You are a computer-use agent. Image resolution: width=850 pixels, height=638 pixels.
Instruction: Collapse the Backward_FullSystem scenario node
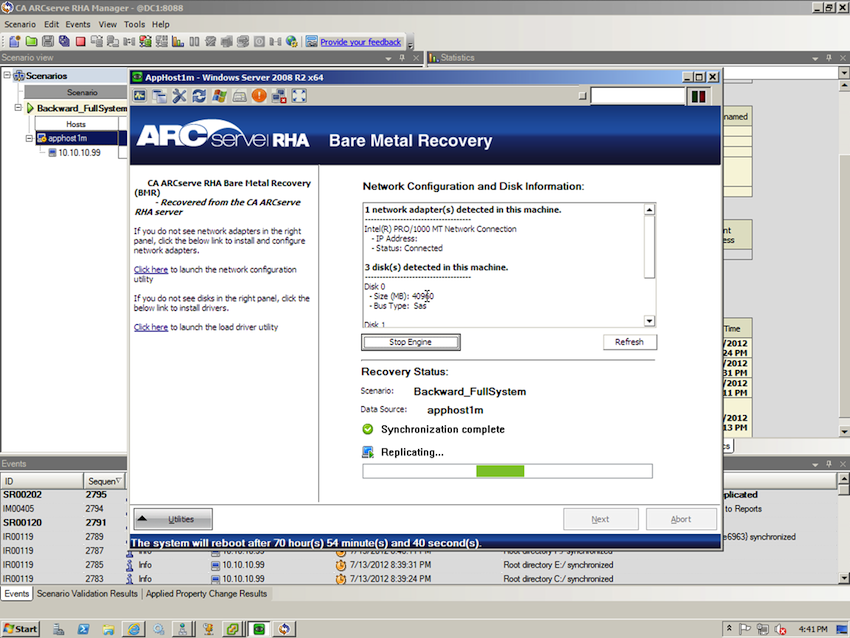18,108
